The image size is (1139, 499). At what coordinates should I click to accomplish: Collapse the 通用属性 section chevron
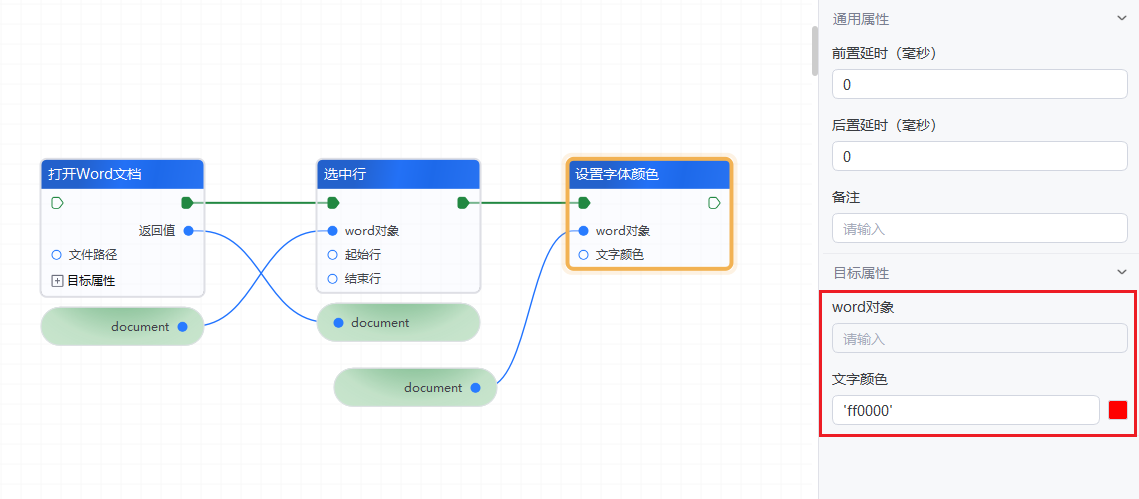coord(1121,18)
